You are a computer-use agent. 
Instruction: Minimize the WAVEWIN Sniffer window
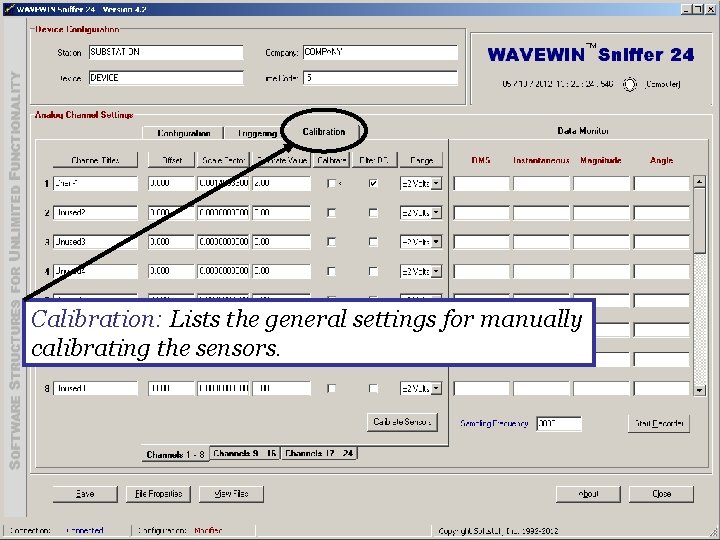pyautogui.click(x=687, y=9)
